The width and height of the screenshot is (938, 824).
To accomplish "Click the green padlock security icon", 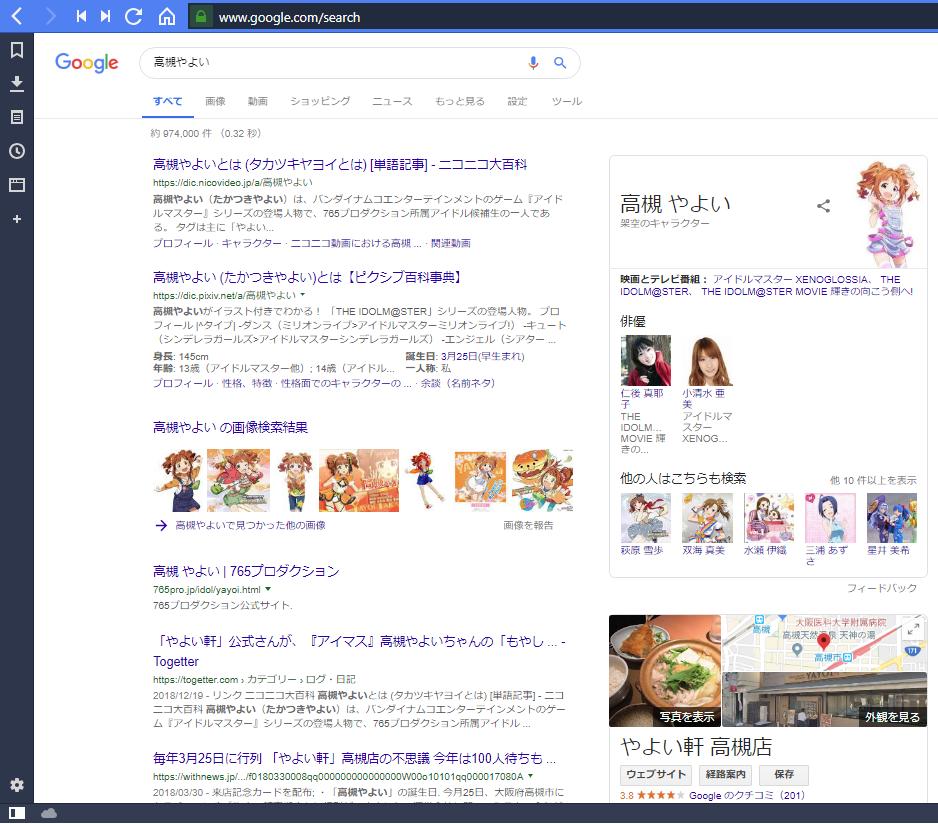I will (x=201, y=16).
